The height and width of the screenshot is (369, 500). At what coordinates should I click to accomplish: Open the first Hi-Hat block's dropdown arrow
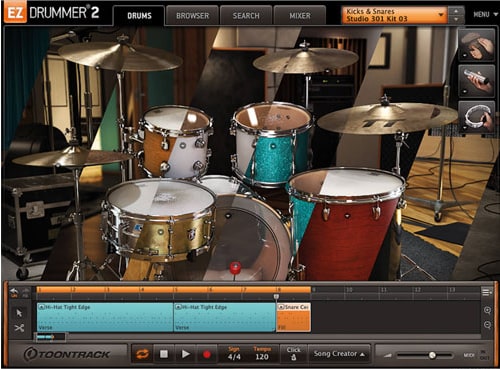42,307
